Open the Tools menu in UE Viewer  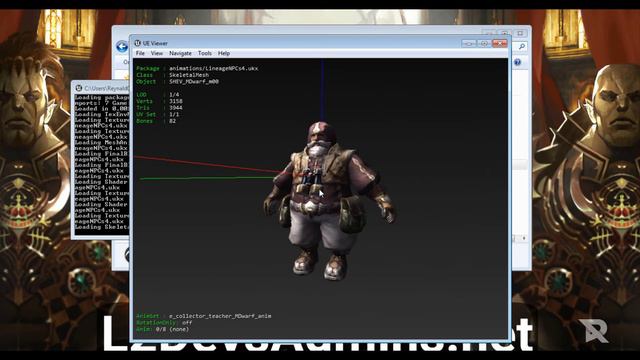(204, 53)
